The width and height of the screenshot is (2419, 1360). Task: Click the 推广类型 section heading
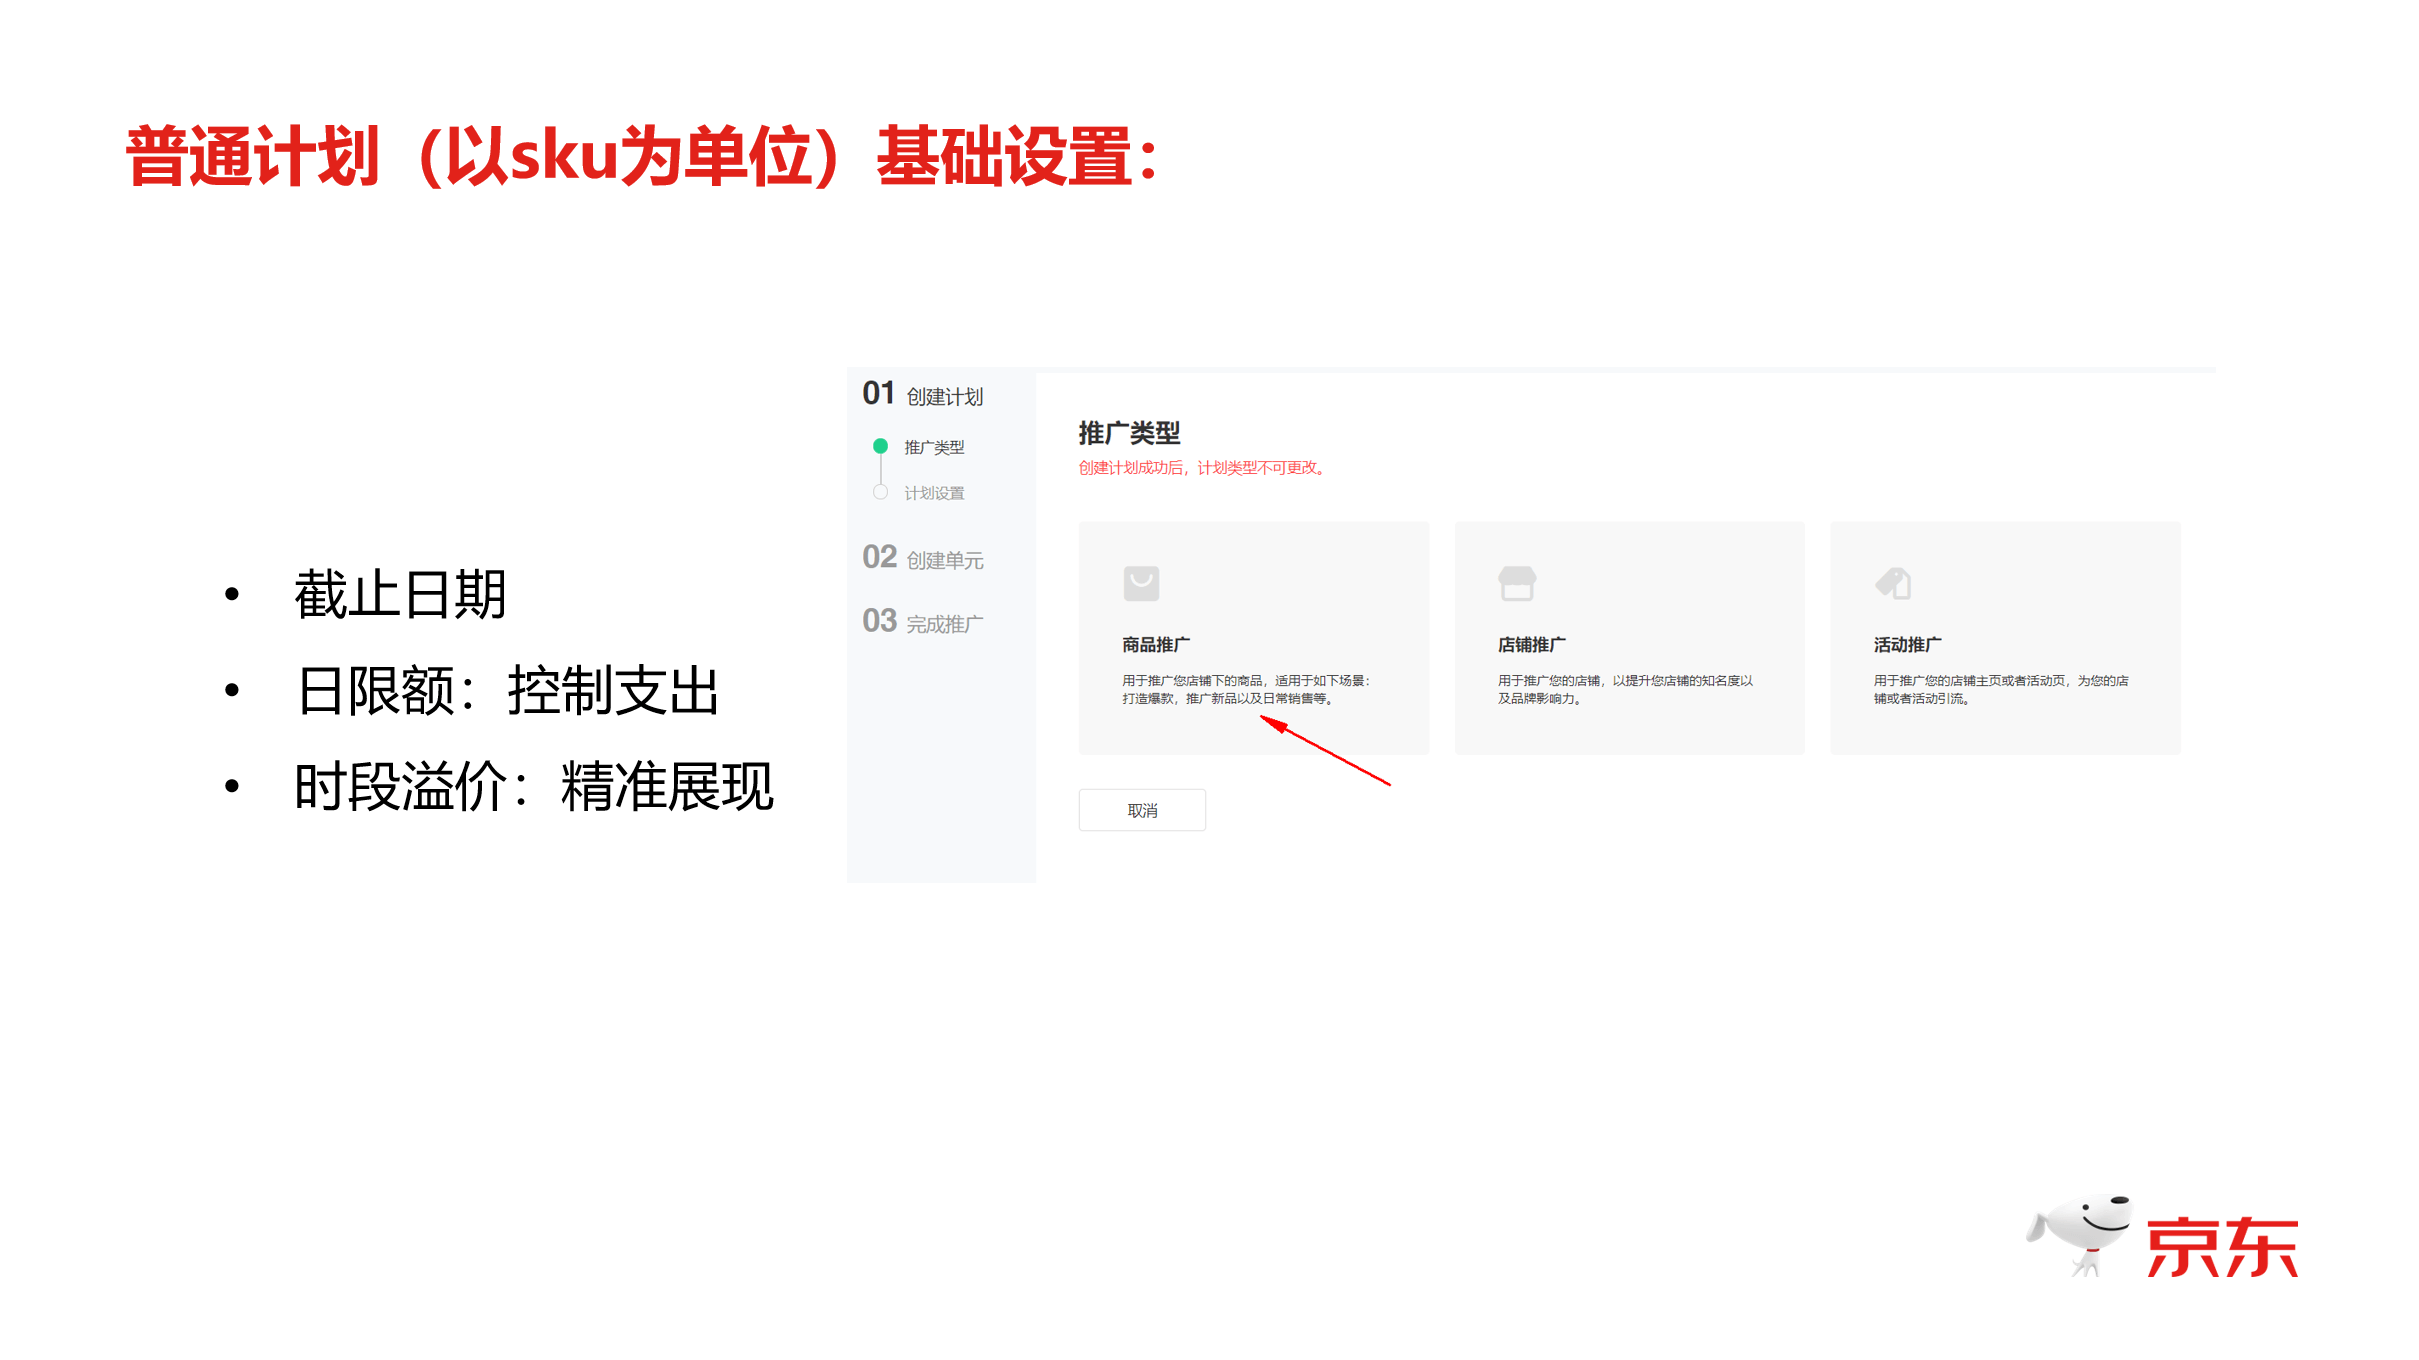coord(1129,433)
